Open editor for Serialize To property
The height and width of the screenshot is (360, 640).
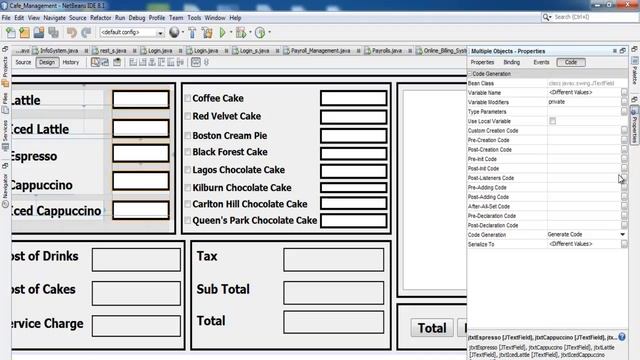pyautogui.click(x=624, y=244)
